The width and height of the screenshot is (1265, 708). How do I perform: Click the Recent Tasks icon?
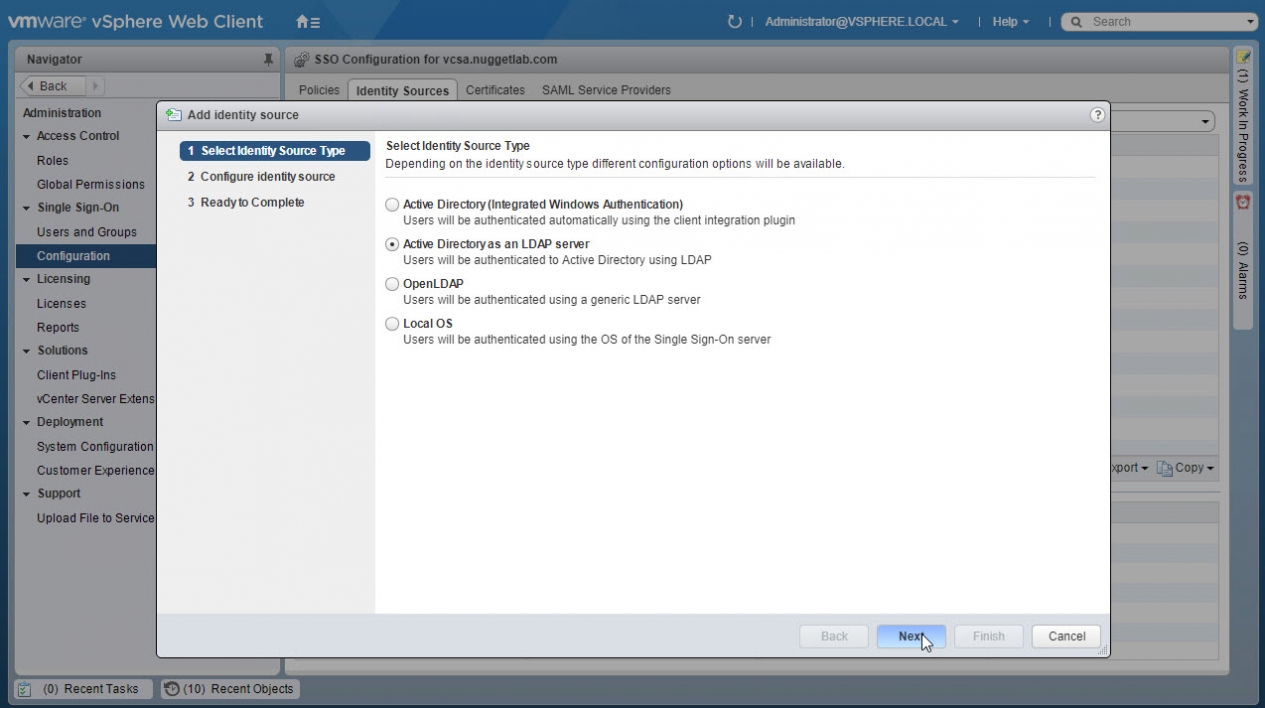pyautogui.click(x=25, y=689)
